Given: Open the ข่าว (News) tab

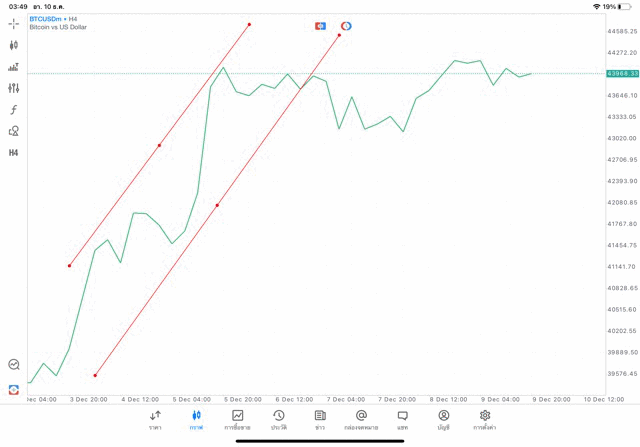Looking at the screenshot, I should pos(320,419).
